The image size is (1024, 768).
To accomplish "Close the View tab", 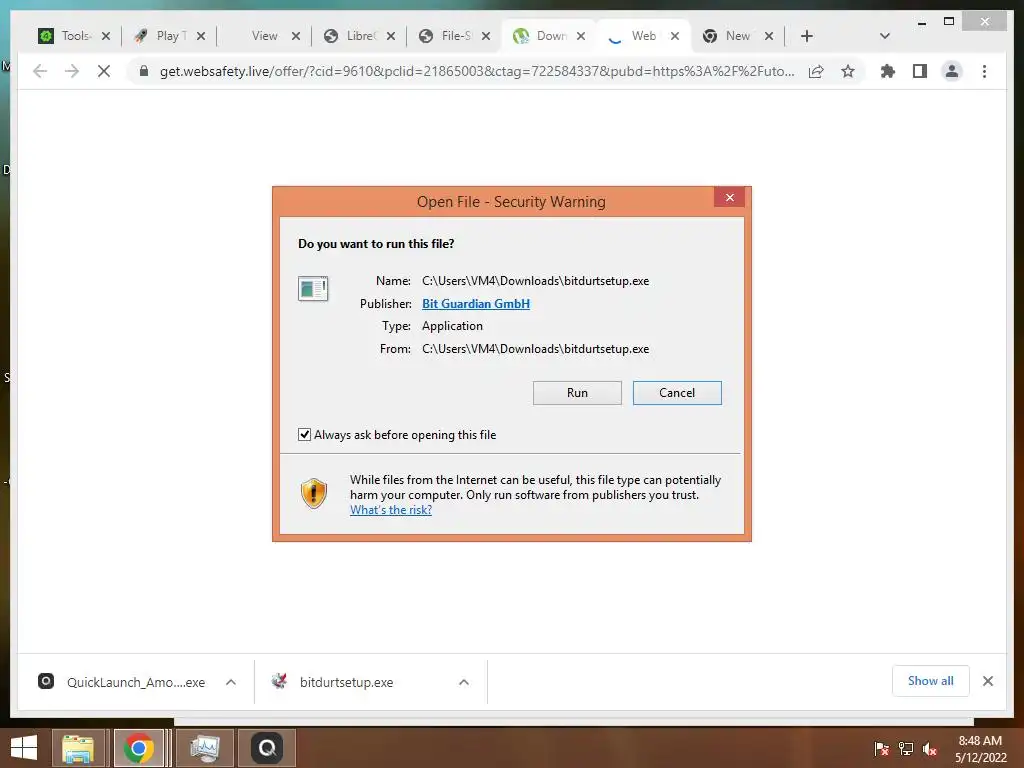I will coord(296,36).
